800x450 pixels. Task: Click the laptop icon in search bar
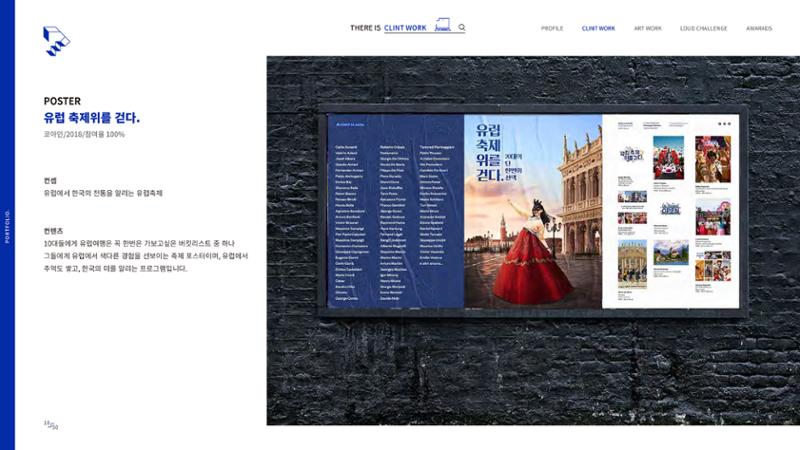442,25
